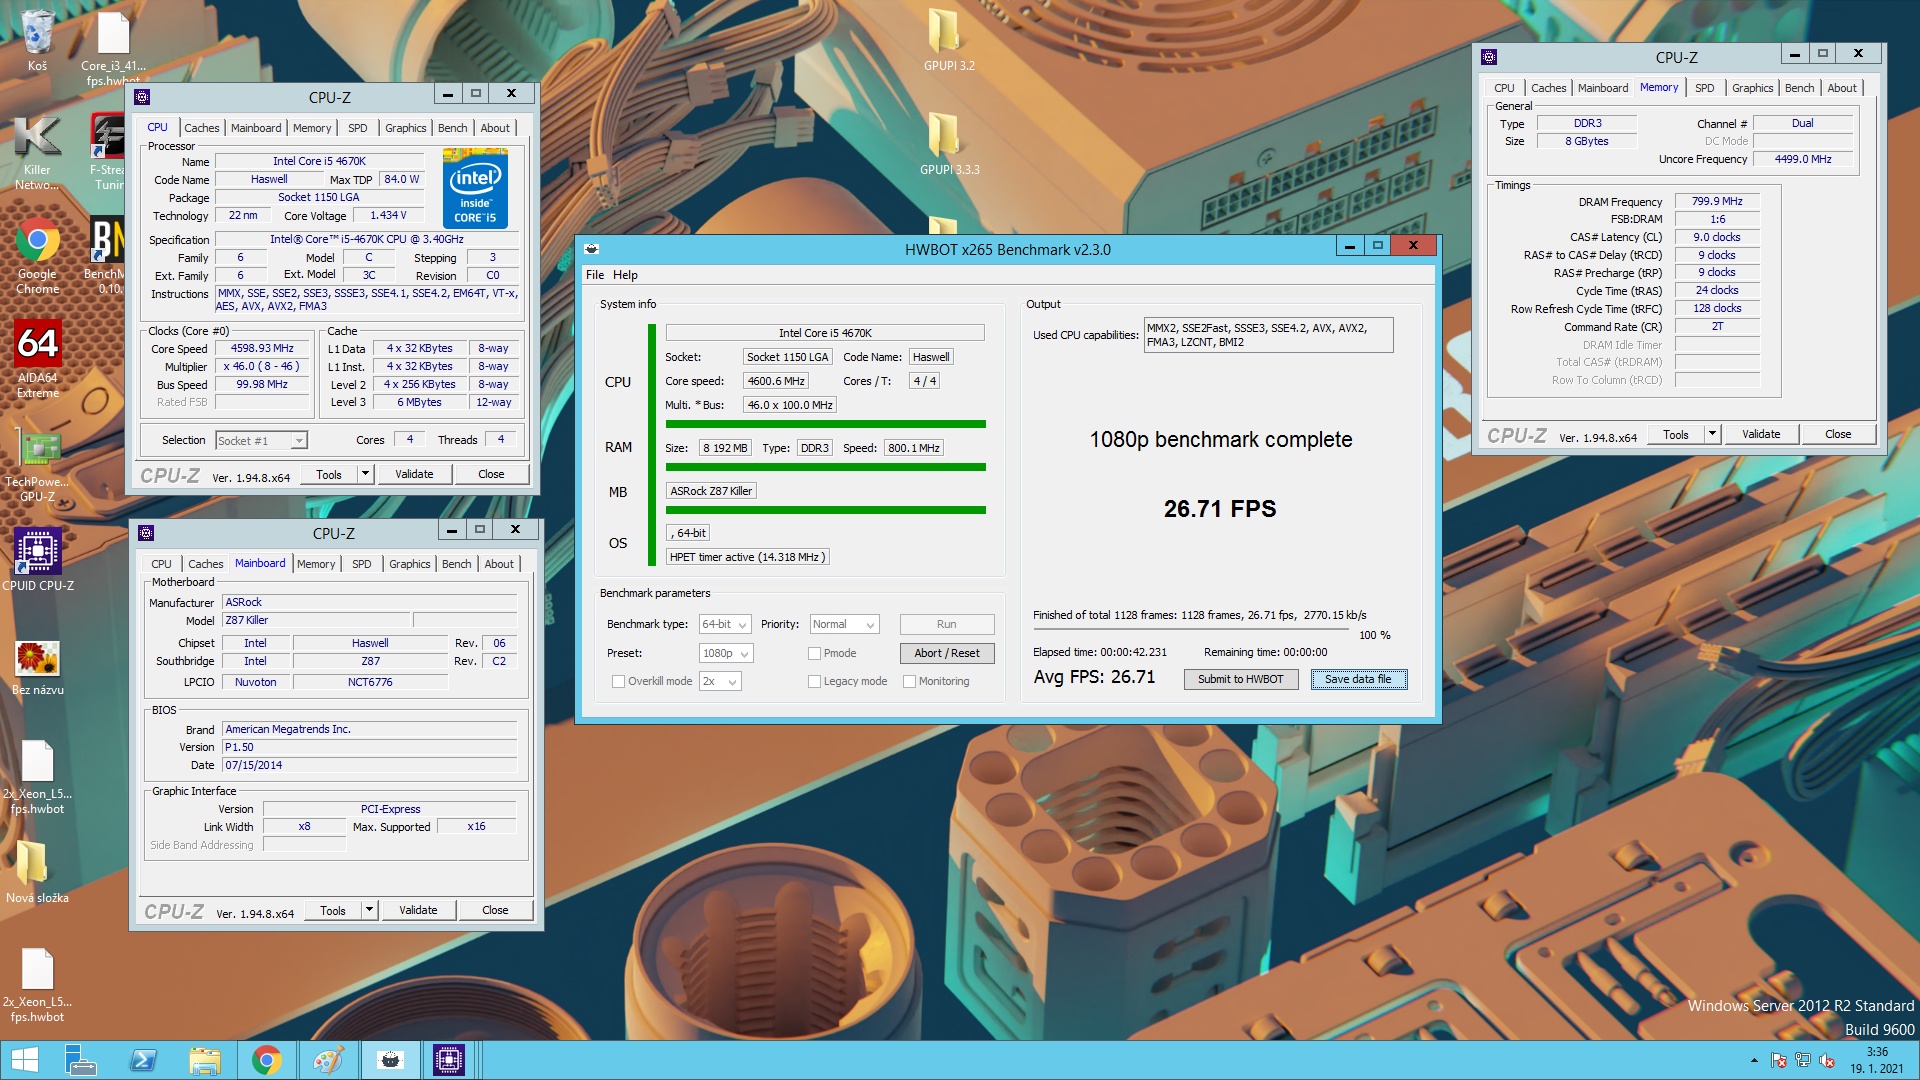1920x1080 pixels.
Task: Click Close in Mainboard CPU-Z window
Action: 495,910
